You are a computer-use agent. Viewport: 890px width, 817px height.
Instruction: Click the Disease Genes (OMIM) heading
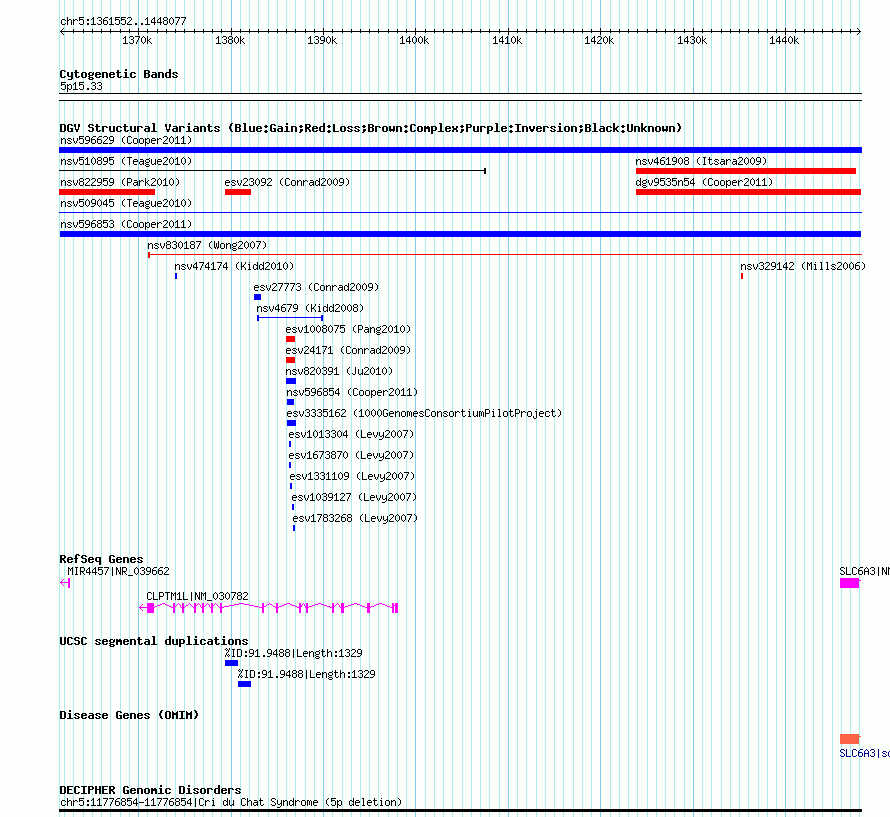pyautogui.click(x=129, y=715)
